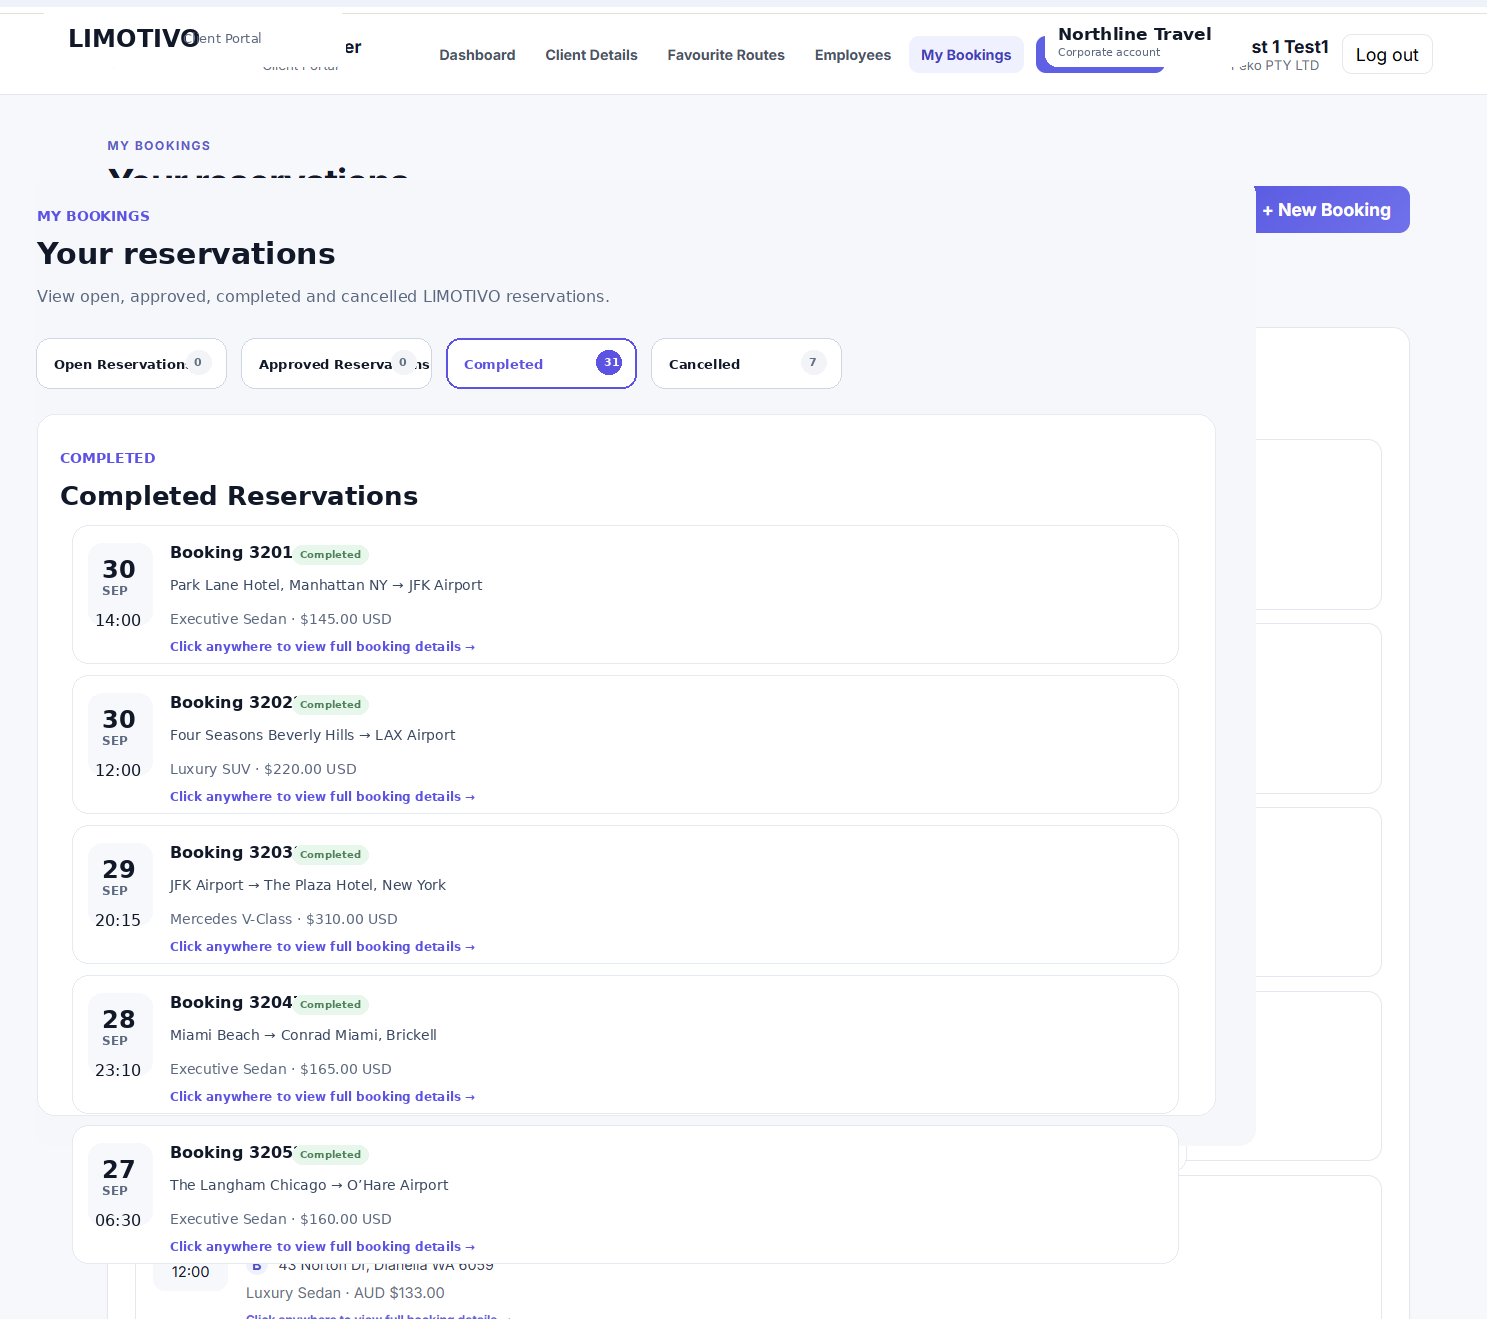1487x1319 pixels.
Task: Click route The Langham Chicago to O'Hare
Action: point(309,1185)
